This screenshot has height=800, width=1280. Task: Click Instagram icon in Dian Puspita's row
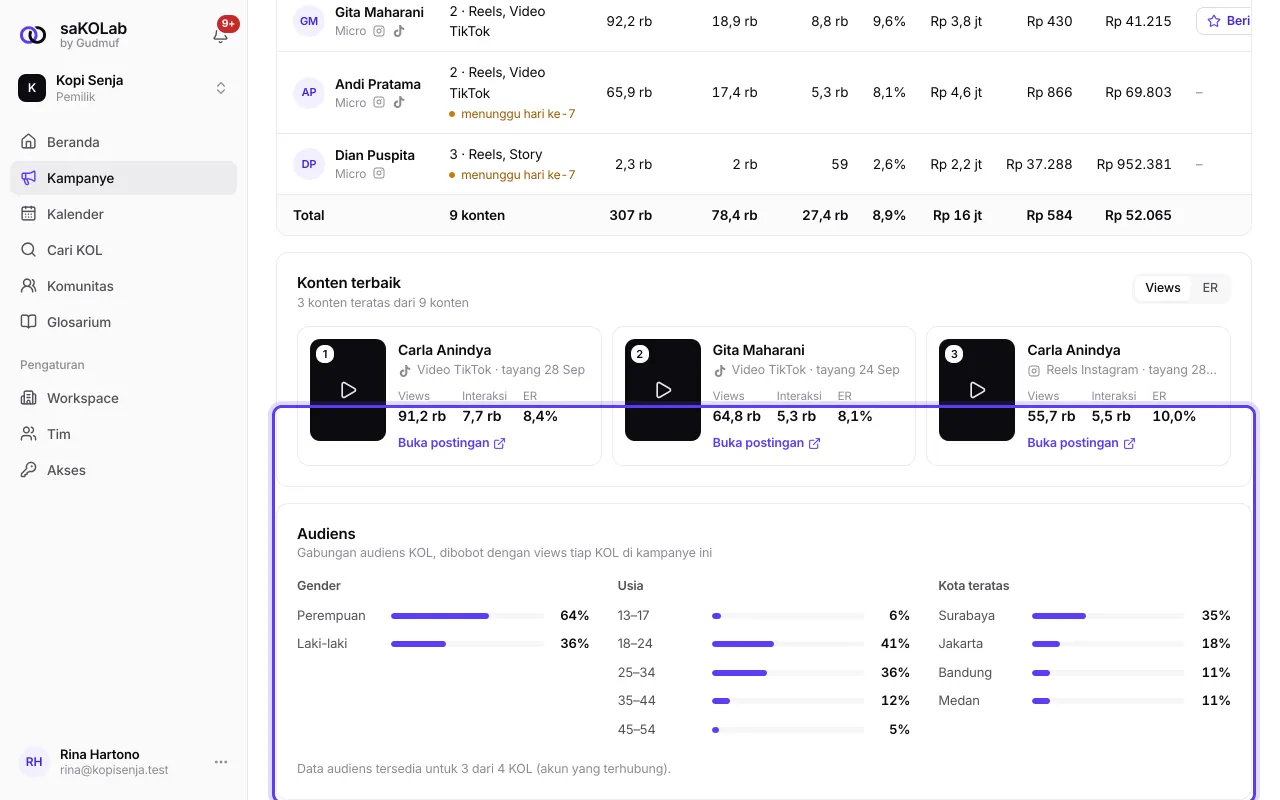pyautogui.click(x=379, y=173)
